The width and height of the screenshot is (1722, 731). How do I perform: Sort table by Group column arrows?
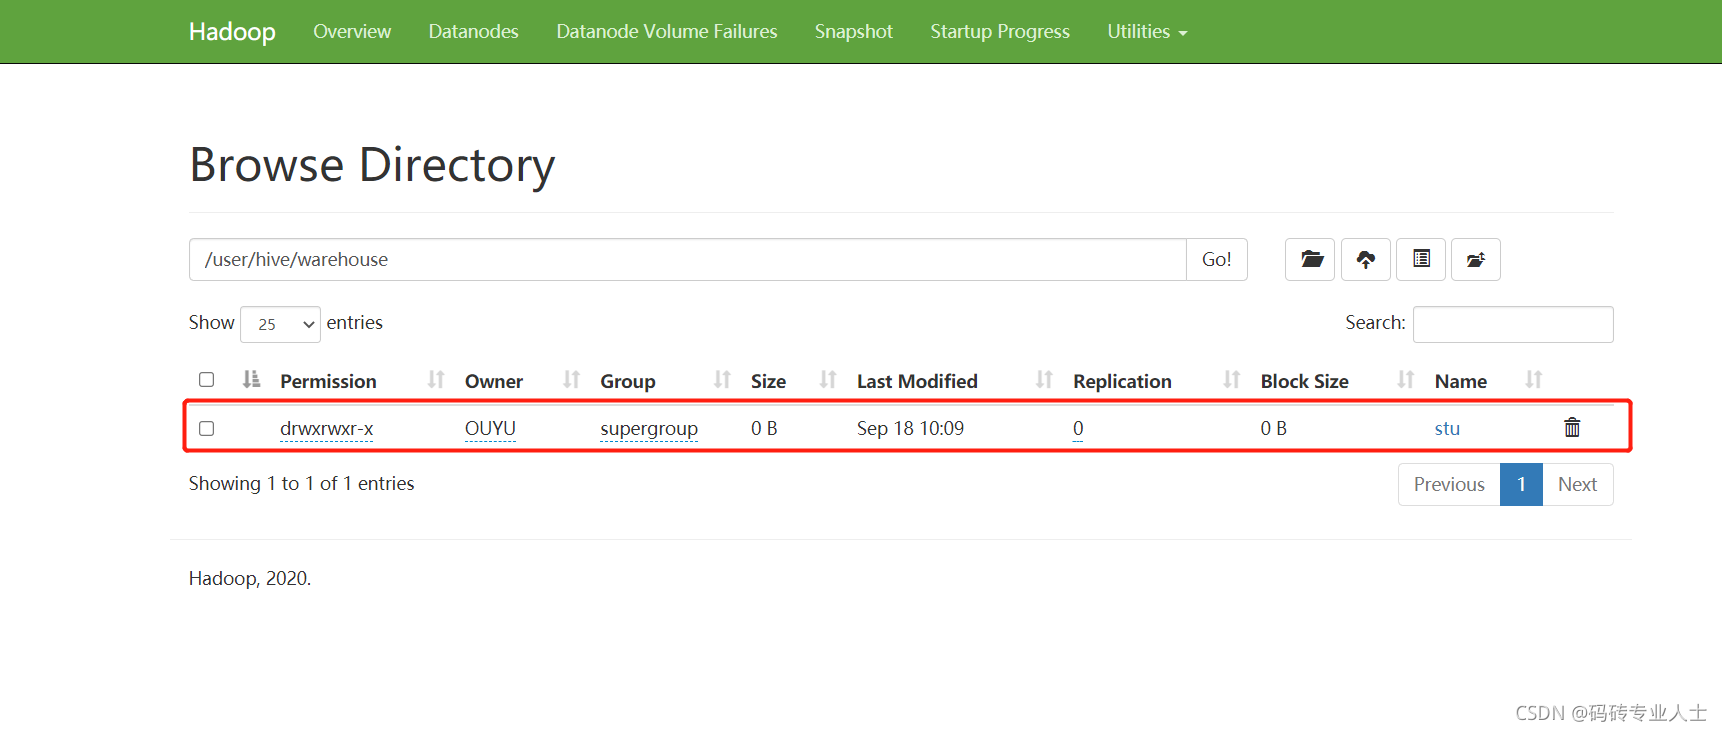[722, 380]
